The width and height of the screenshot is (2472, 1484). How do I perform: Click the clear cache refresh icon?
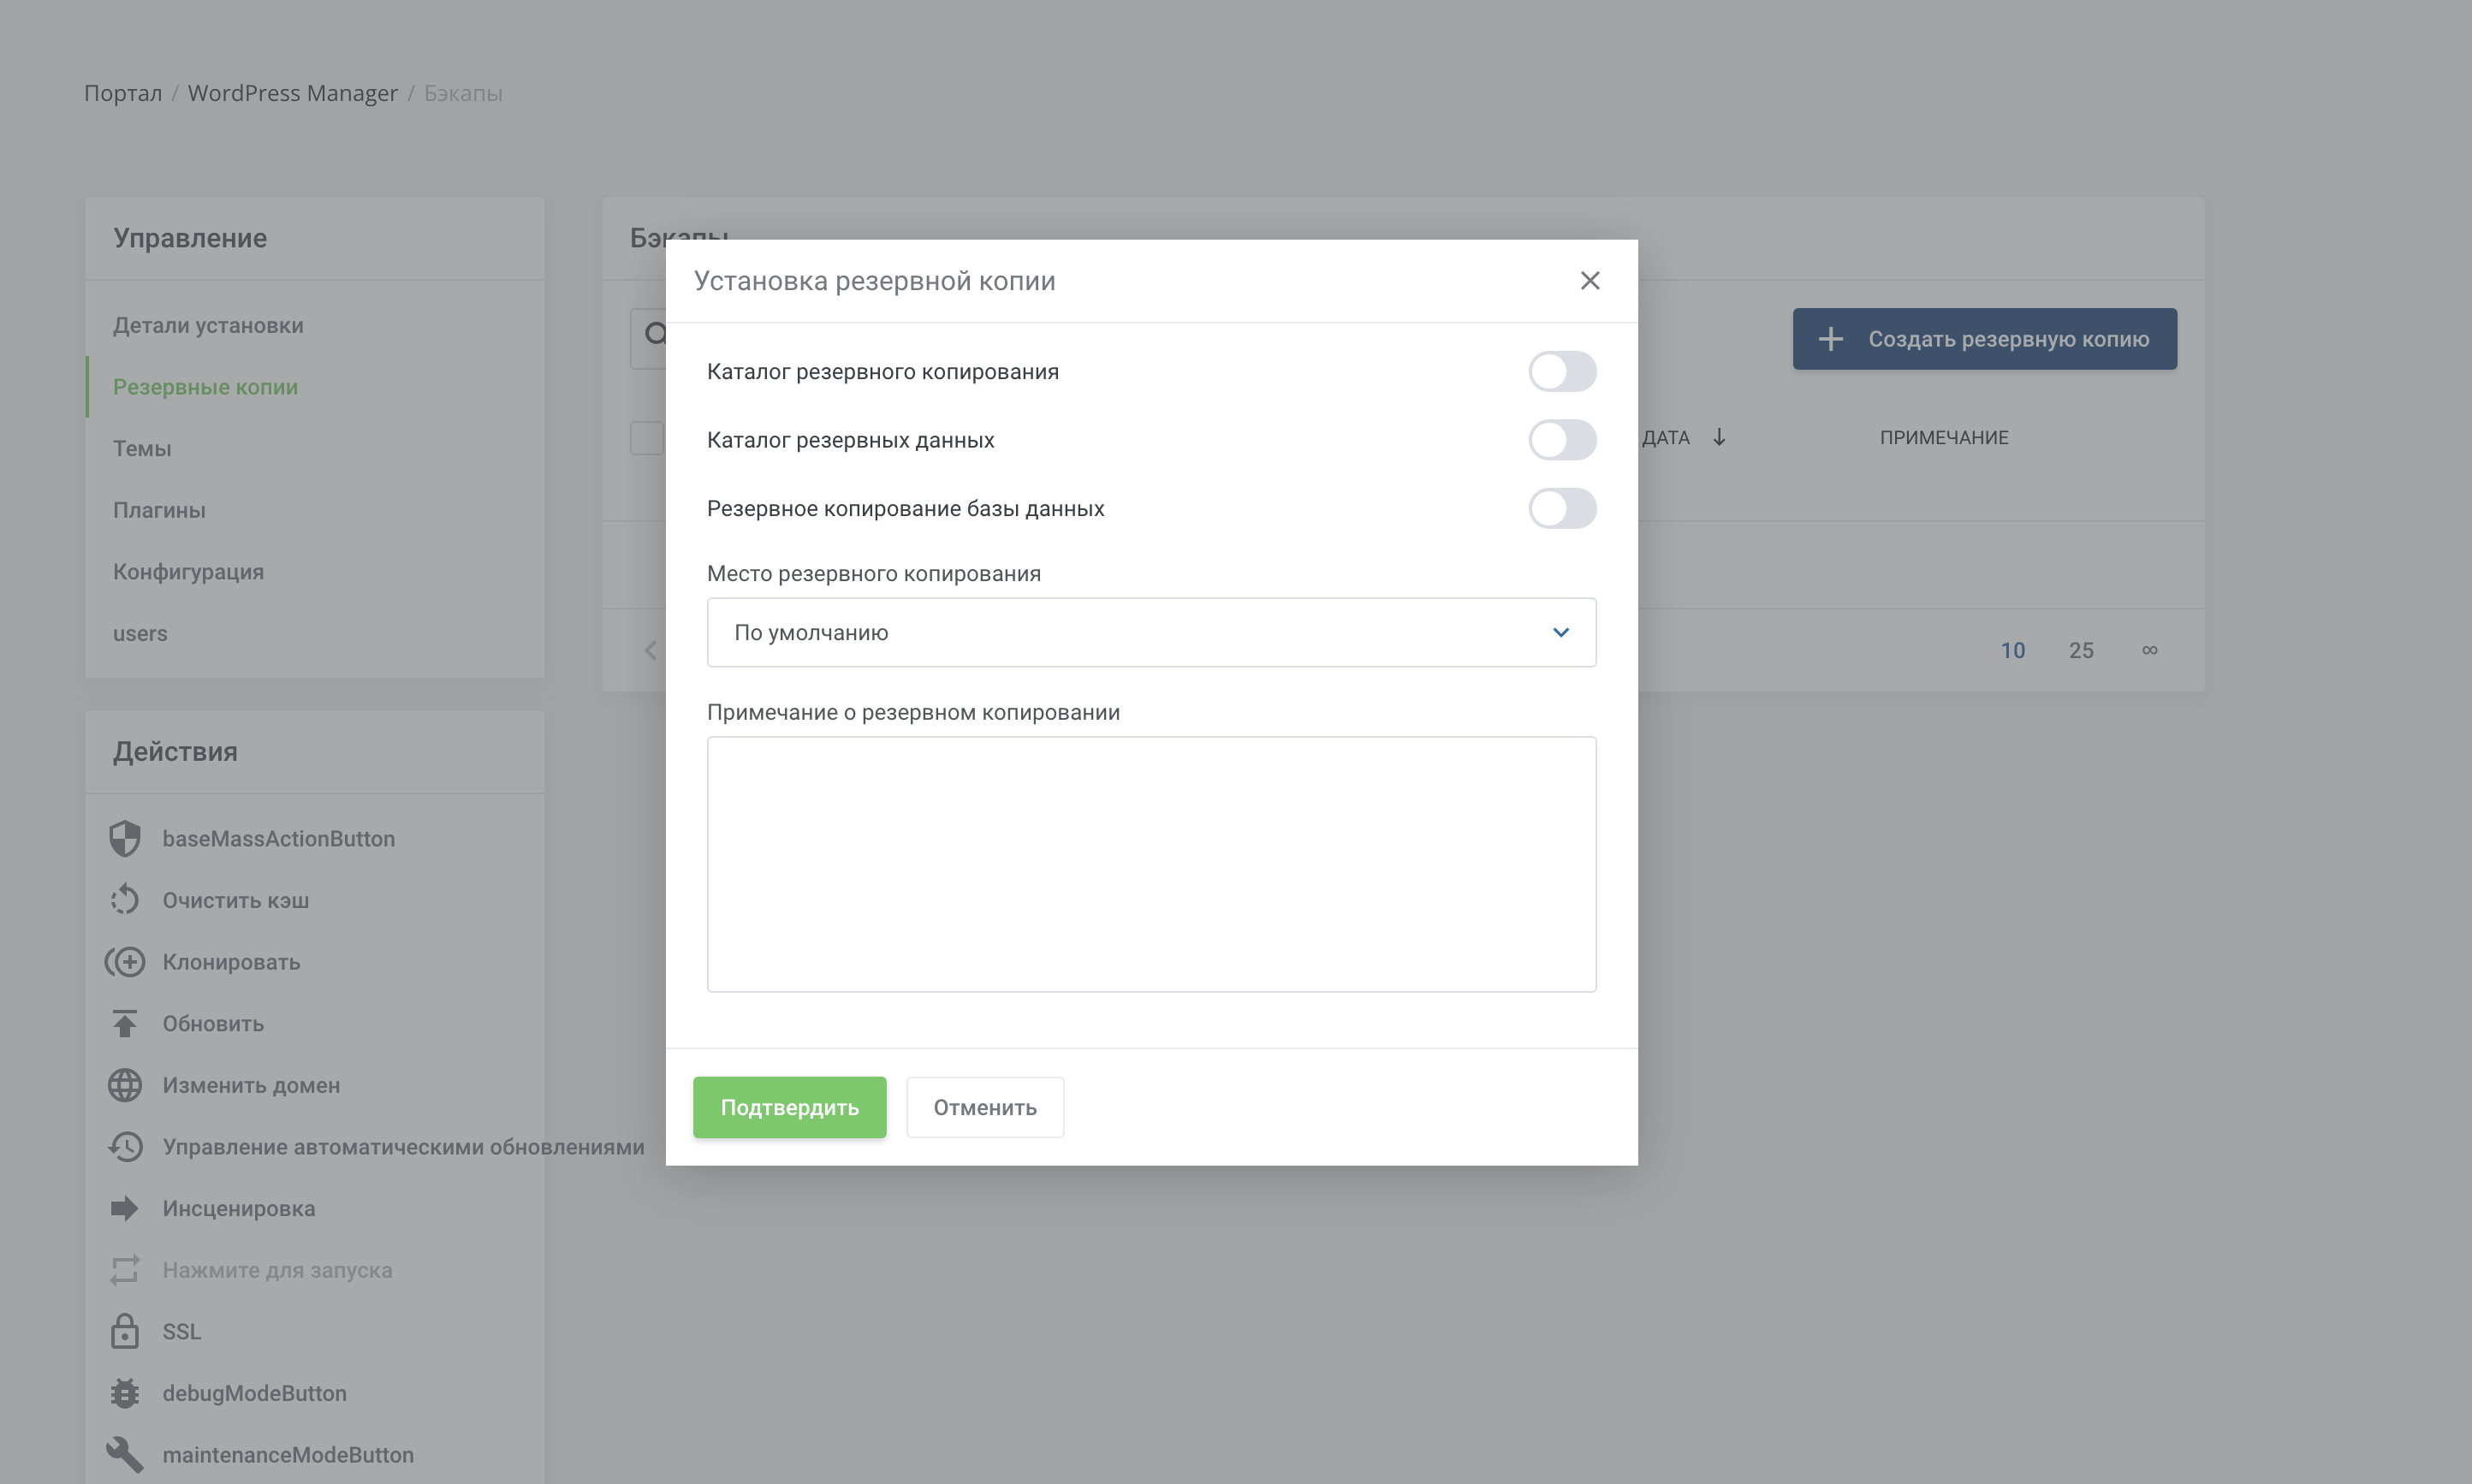[x=125, y=900]
